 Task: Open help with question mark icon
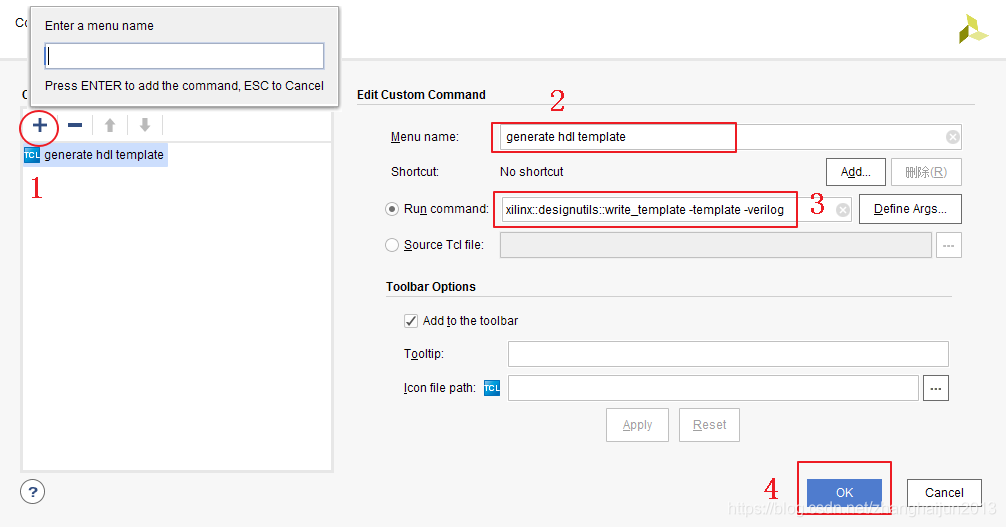tap(33, 492)
